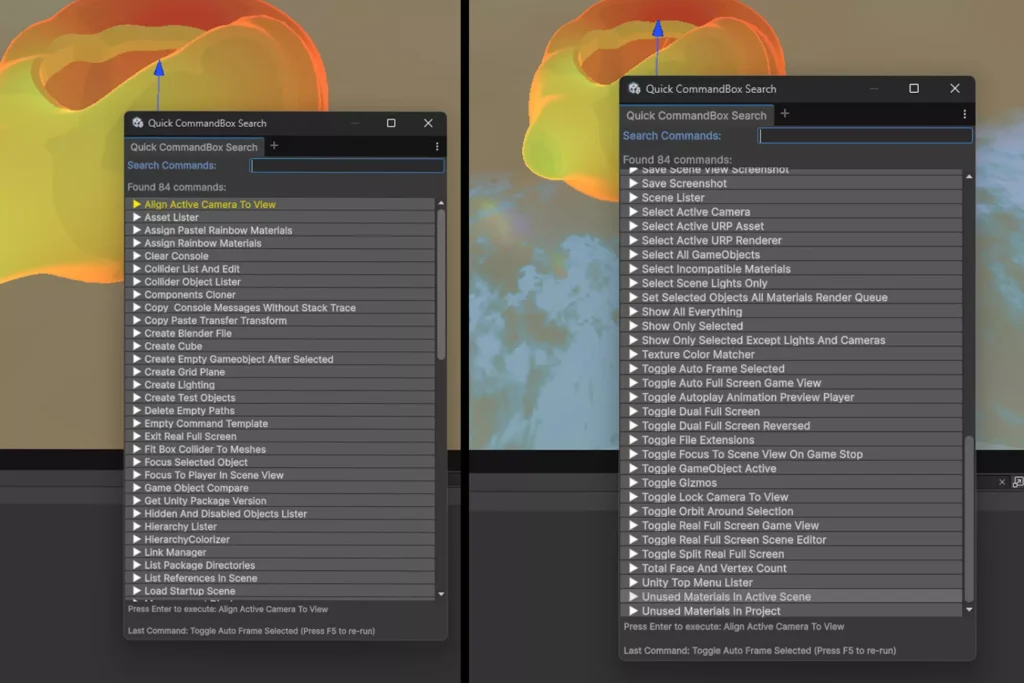Open kebab options menu in left CommandBox window
Viewport: 1024px width, 683px height.
[437, 146]
